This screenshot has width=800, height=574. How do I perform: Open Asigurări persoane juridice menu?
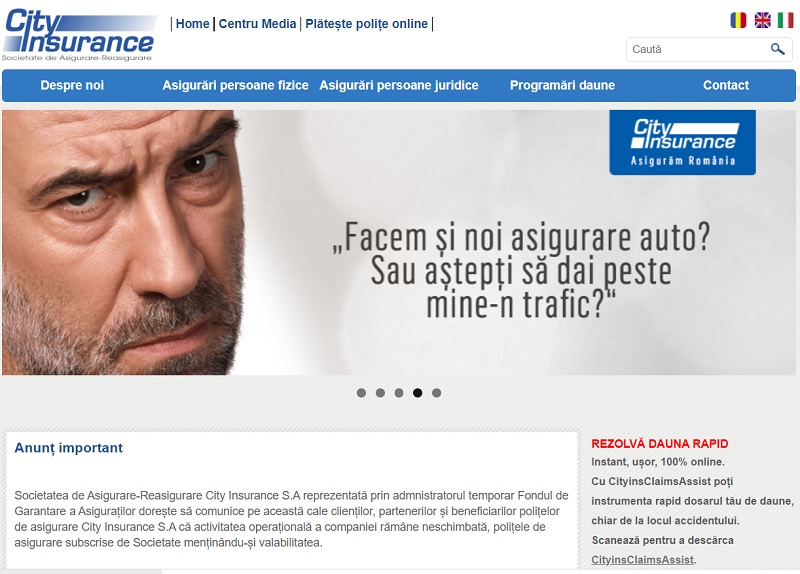pos(399,85)
